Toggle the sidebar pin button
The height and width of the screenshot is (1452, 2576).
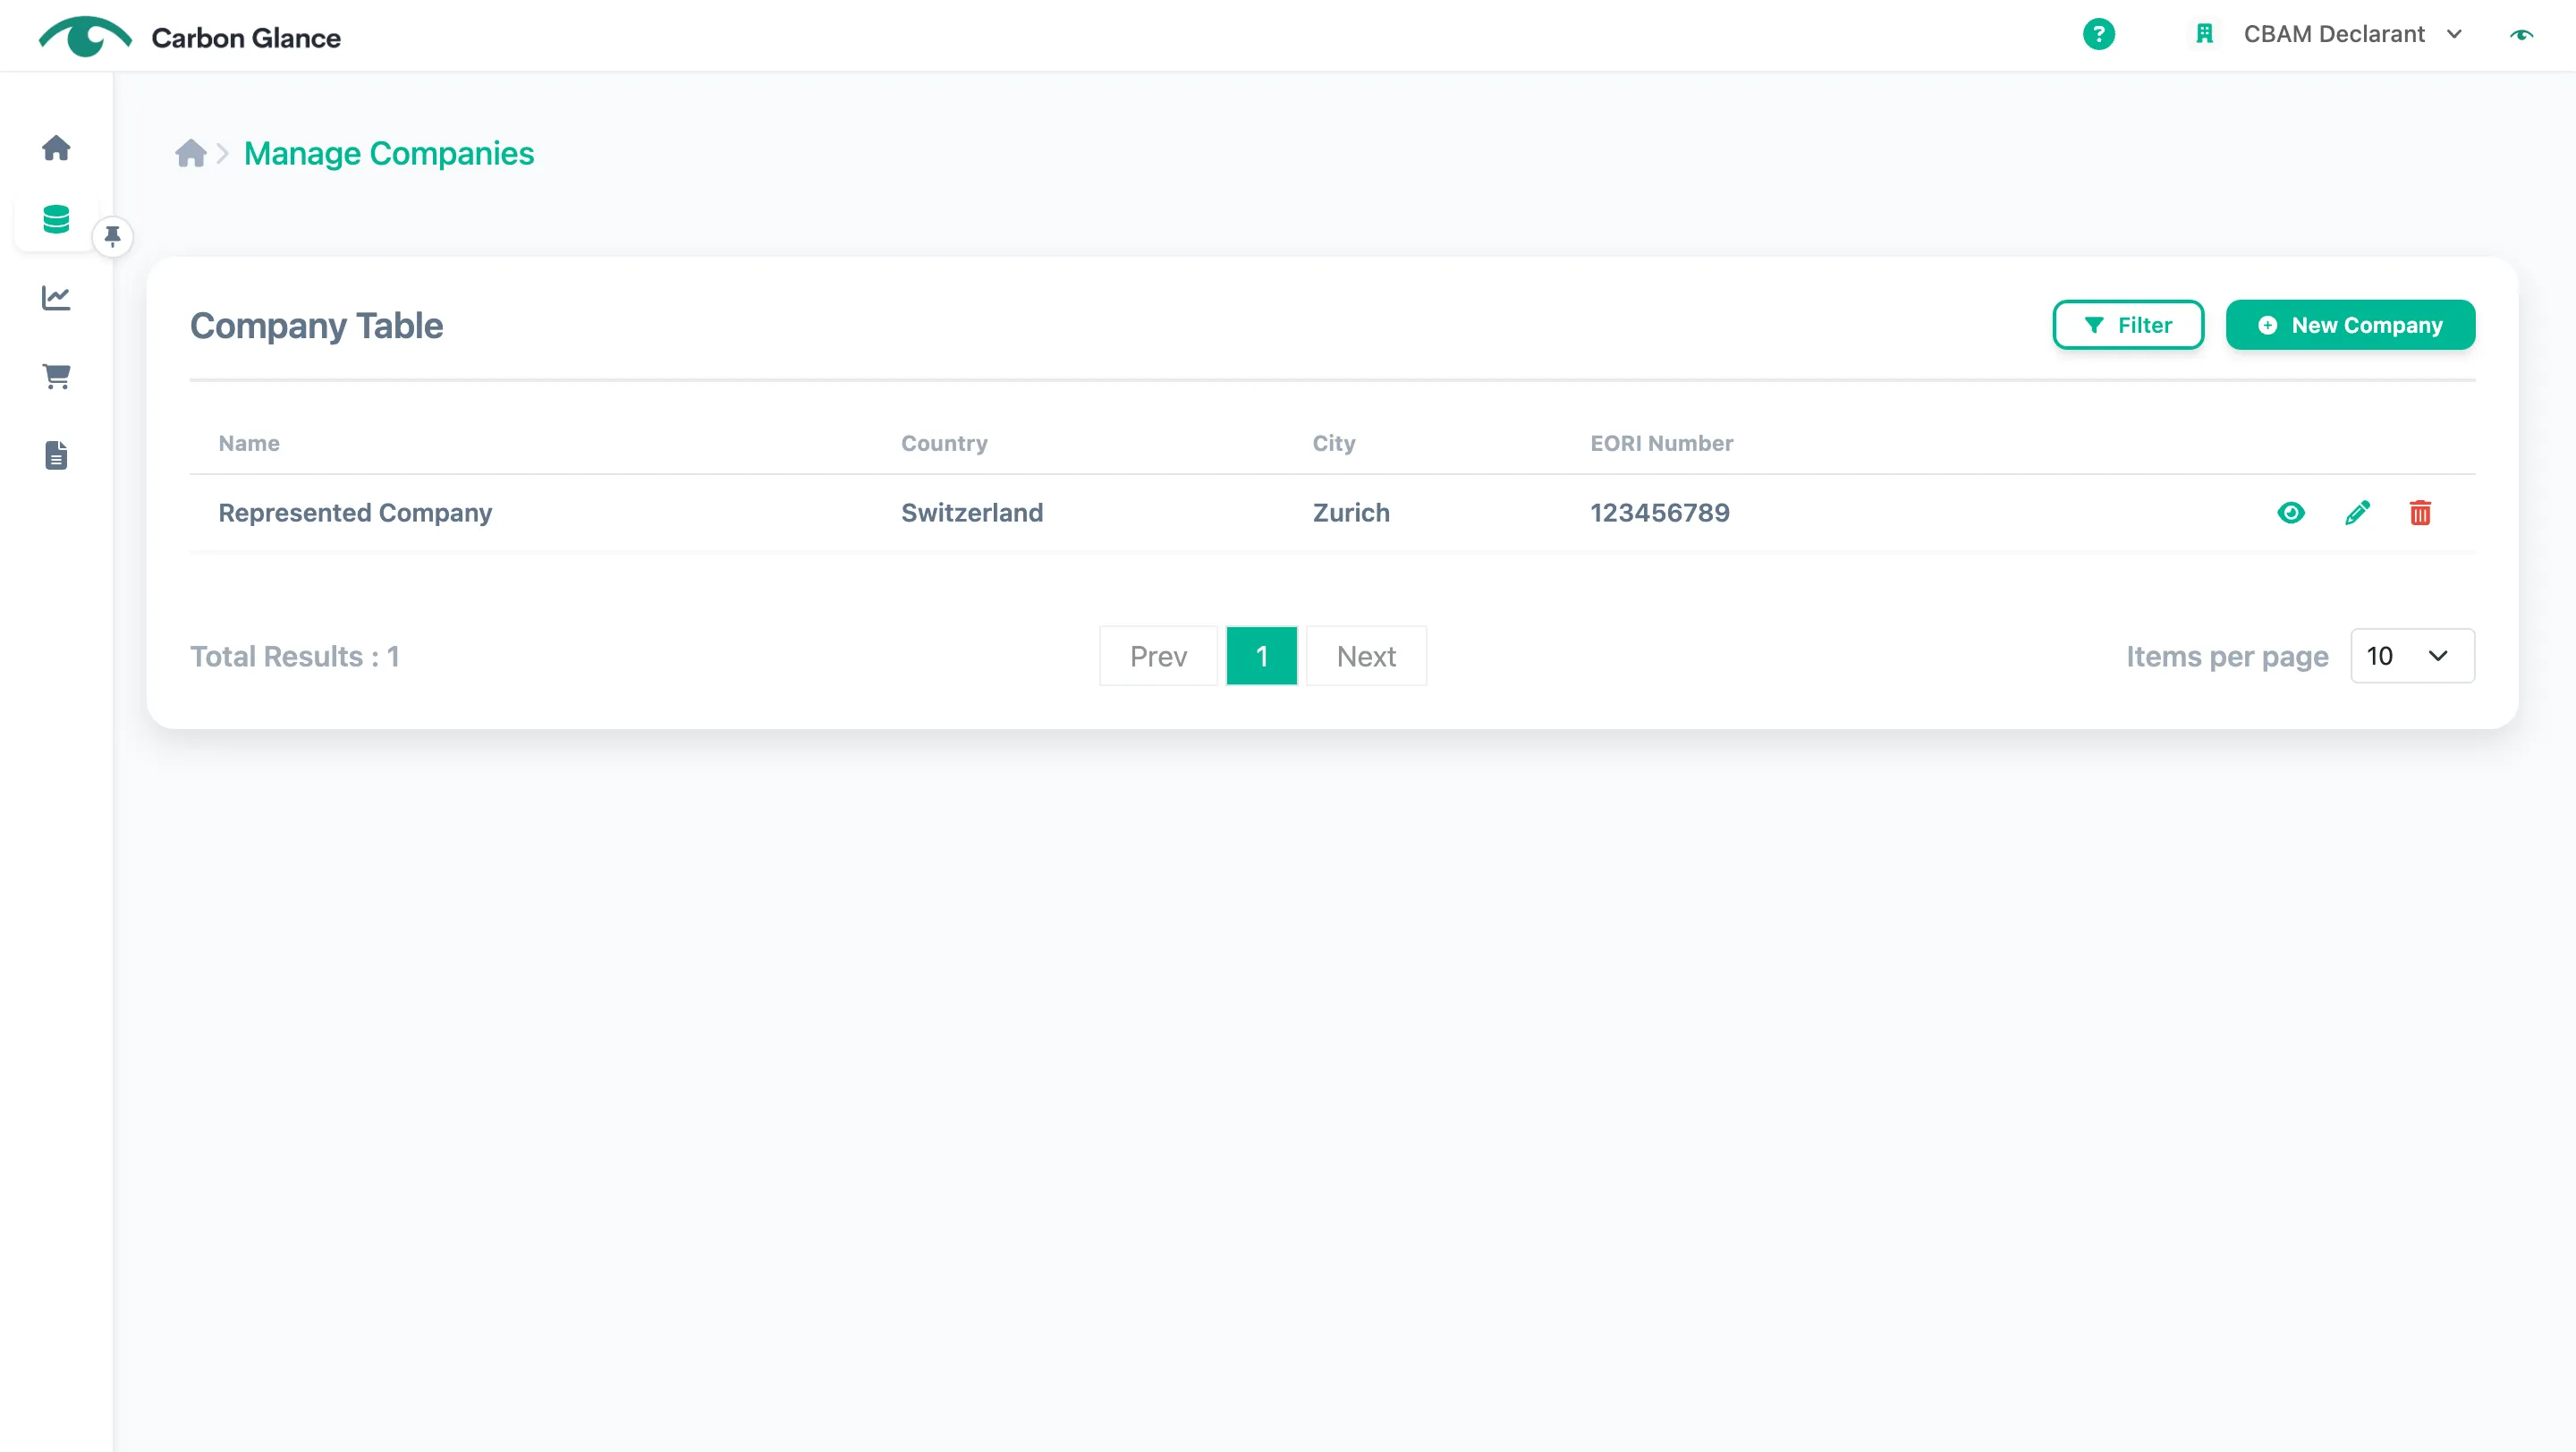point(113,237)
